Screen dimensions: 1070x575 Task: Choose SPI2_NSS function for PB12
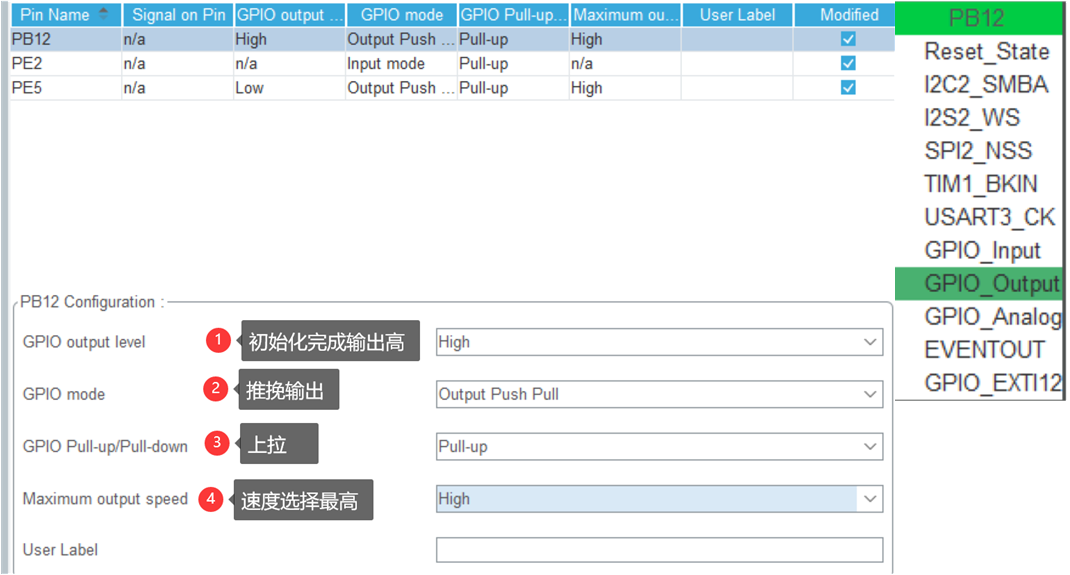click(977, 151)
